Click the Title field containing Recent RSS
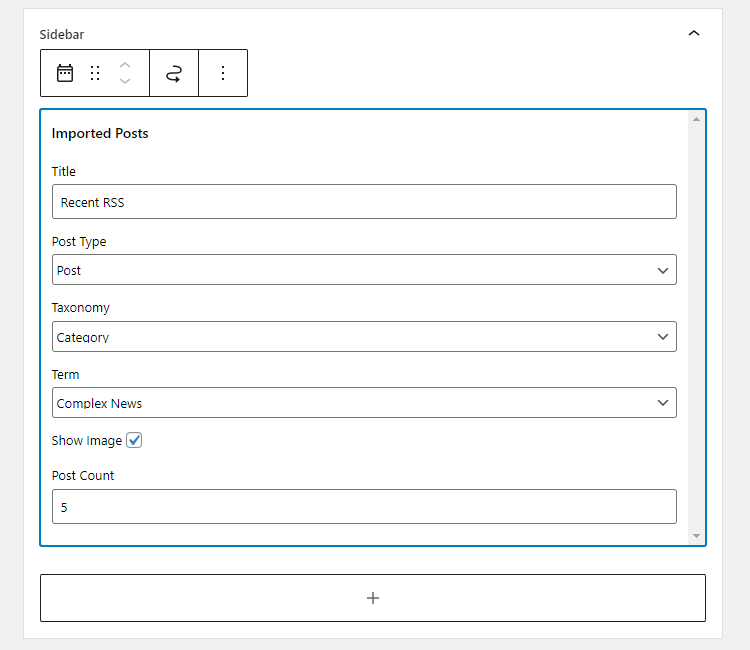 364,202
